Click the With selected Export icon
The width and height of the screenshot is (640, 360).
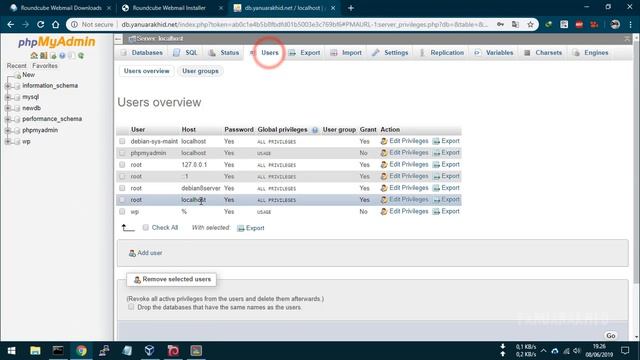241,228
